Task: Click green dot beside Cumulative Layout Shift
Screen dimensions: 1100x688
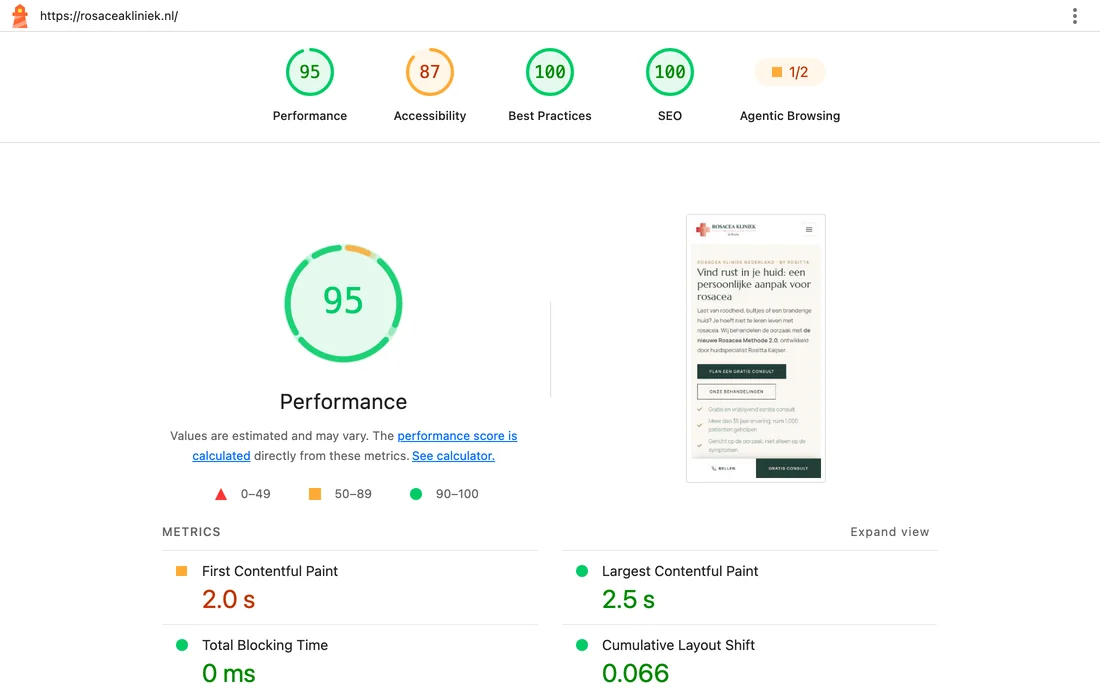Action: pos(582,645)
